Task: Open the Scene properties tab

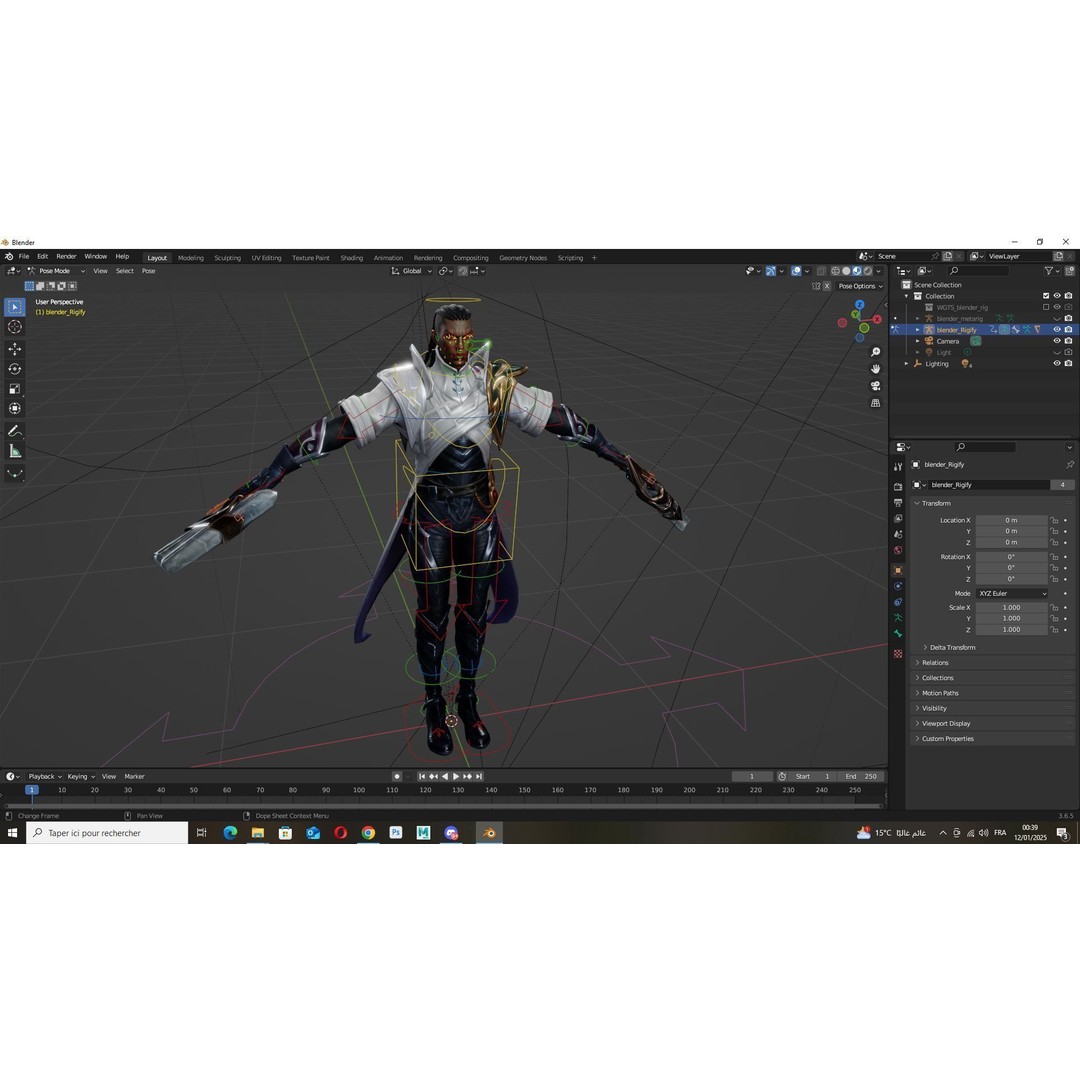Action: [898, 534]
